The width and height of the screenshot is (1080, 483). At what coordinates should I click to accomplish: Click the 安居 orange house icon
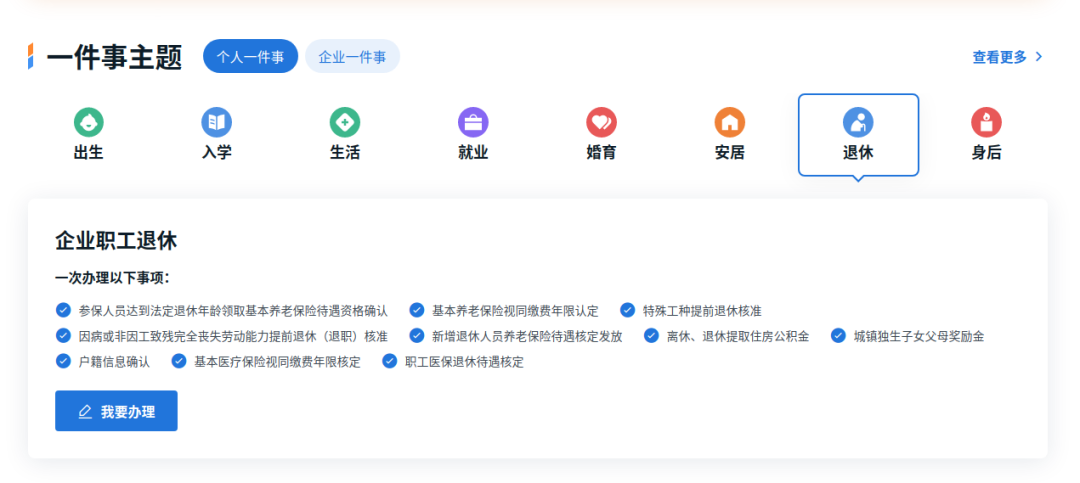point(730,123)
